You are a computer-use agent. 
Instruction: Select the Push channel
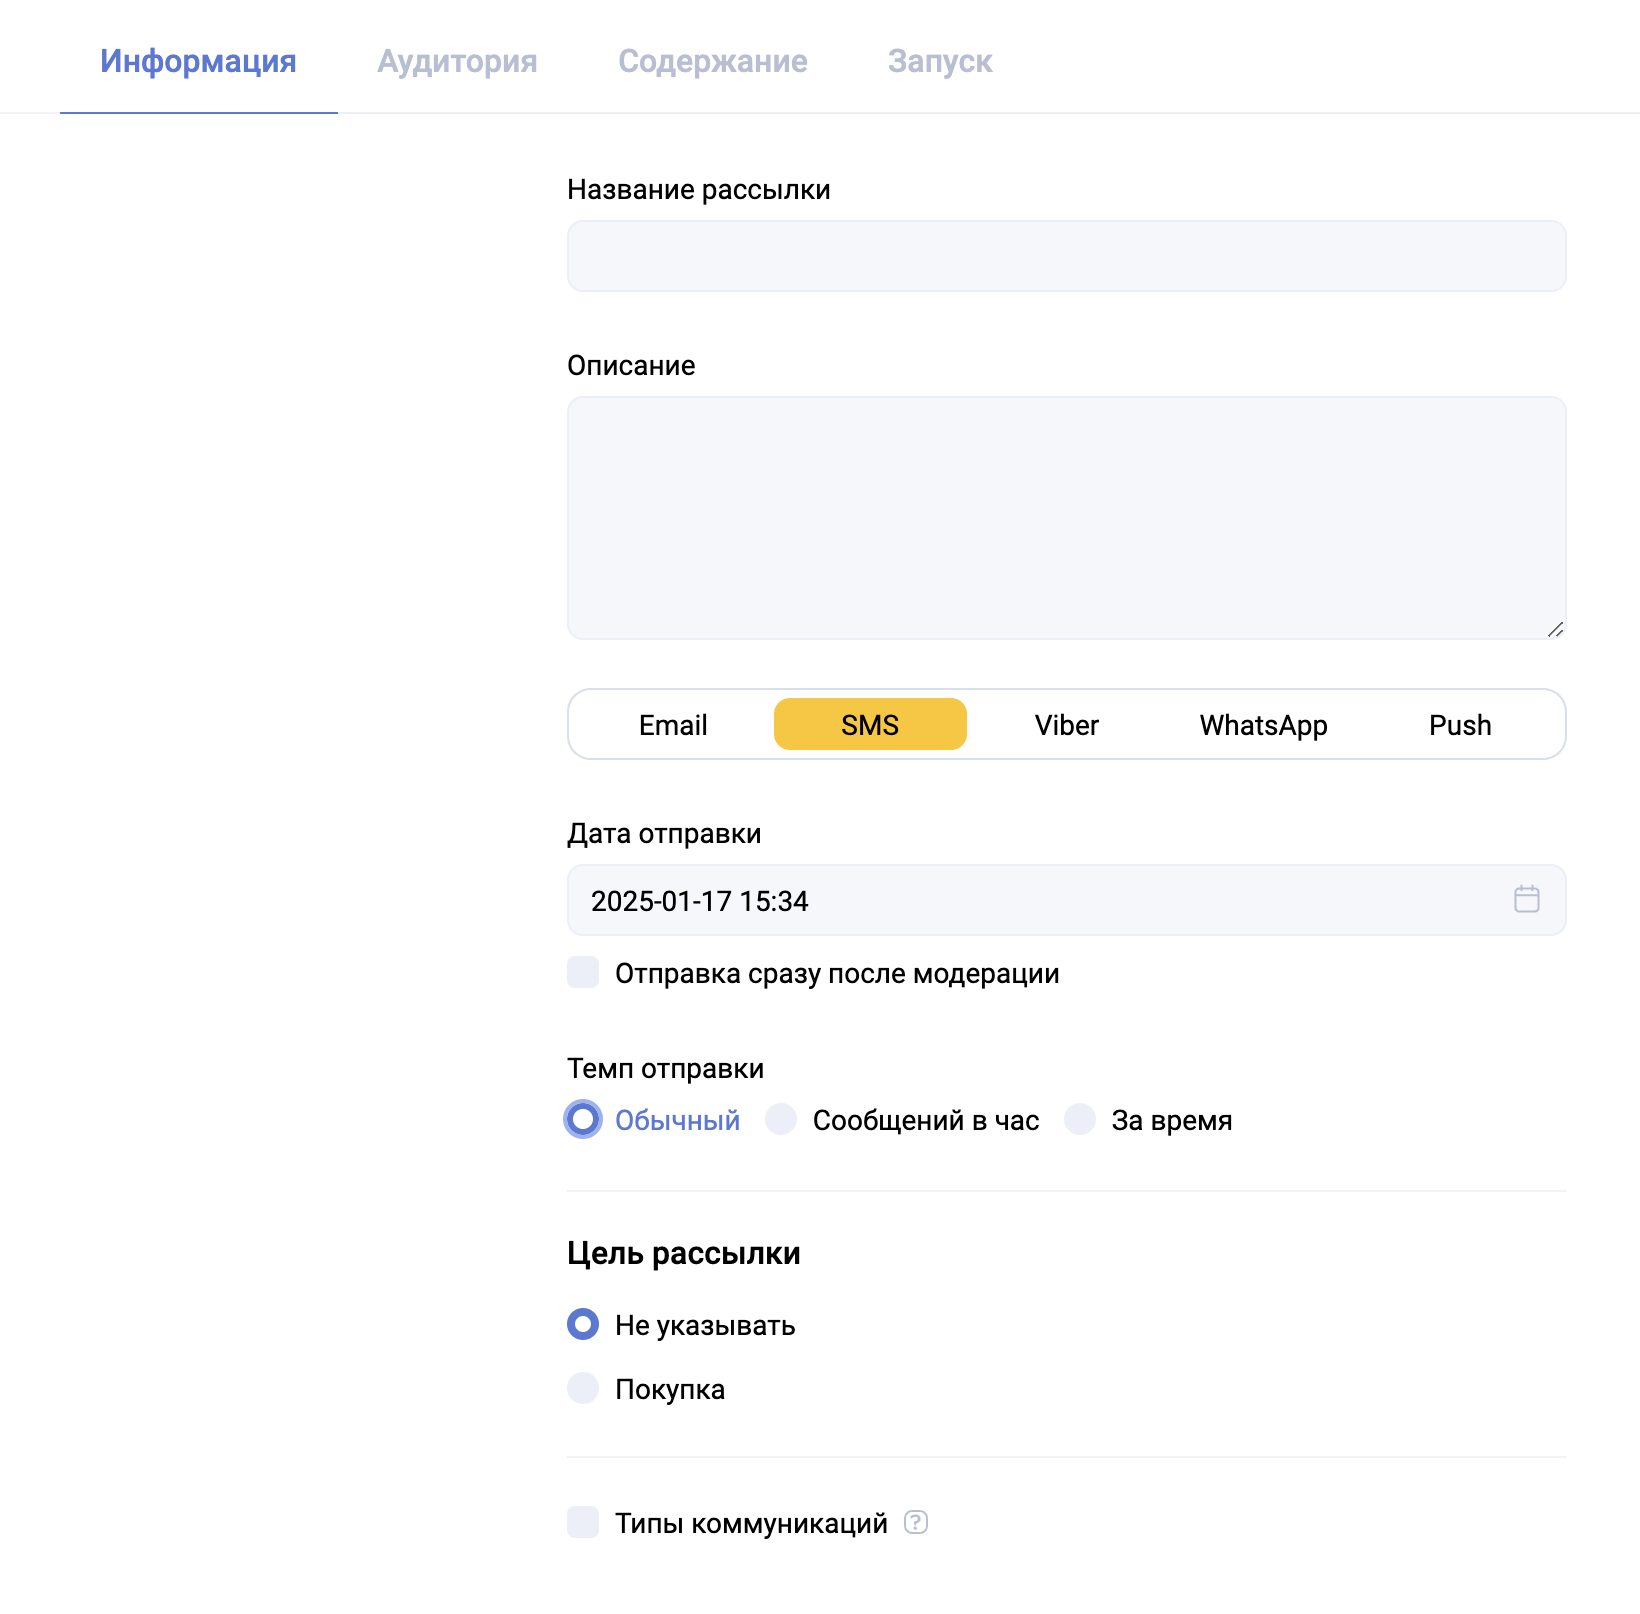pos(1459,725)
